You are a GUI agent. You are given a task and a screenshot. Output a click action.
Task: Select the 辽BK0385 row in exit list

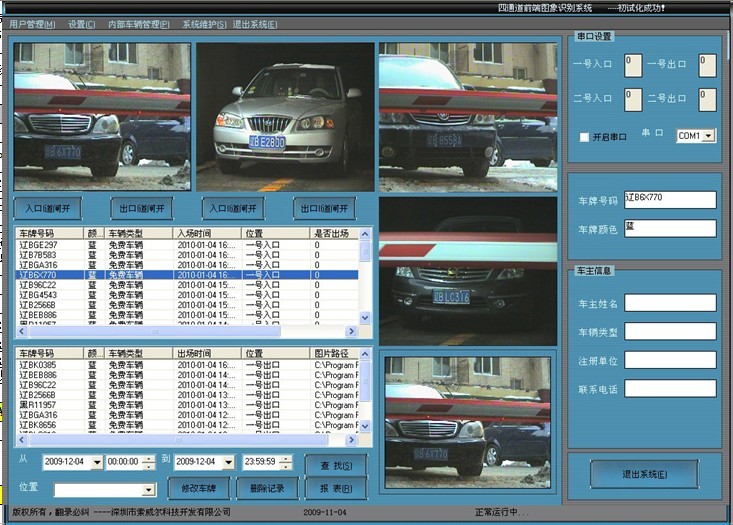point(40,365)
